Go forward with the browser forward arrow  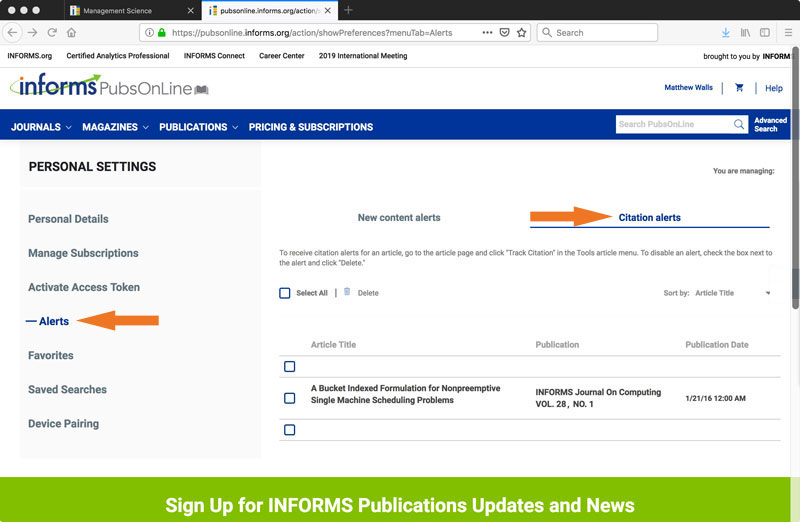pos(33,33)
